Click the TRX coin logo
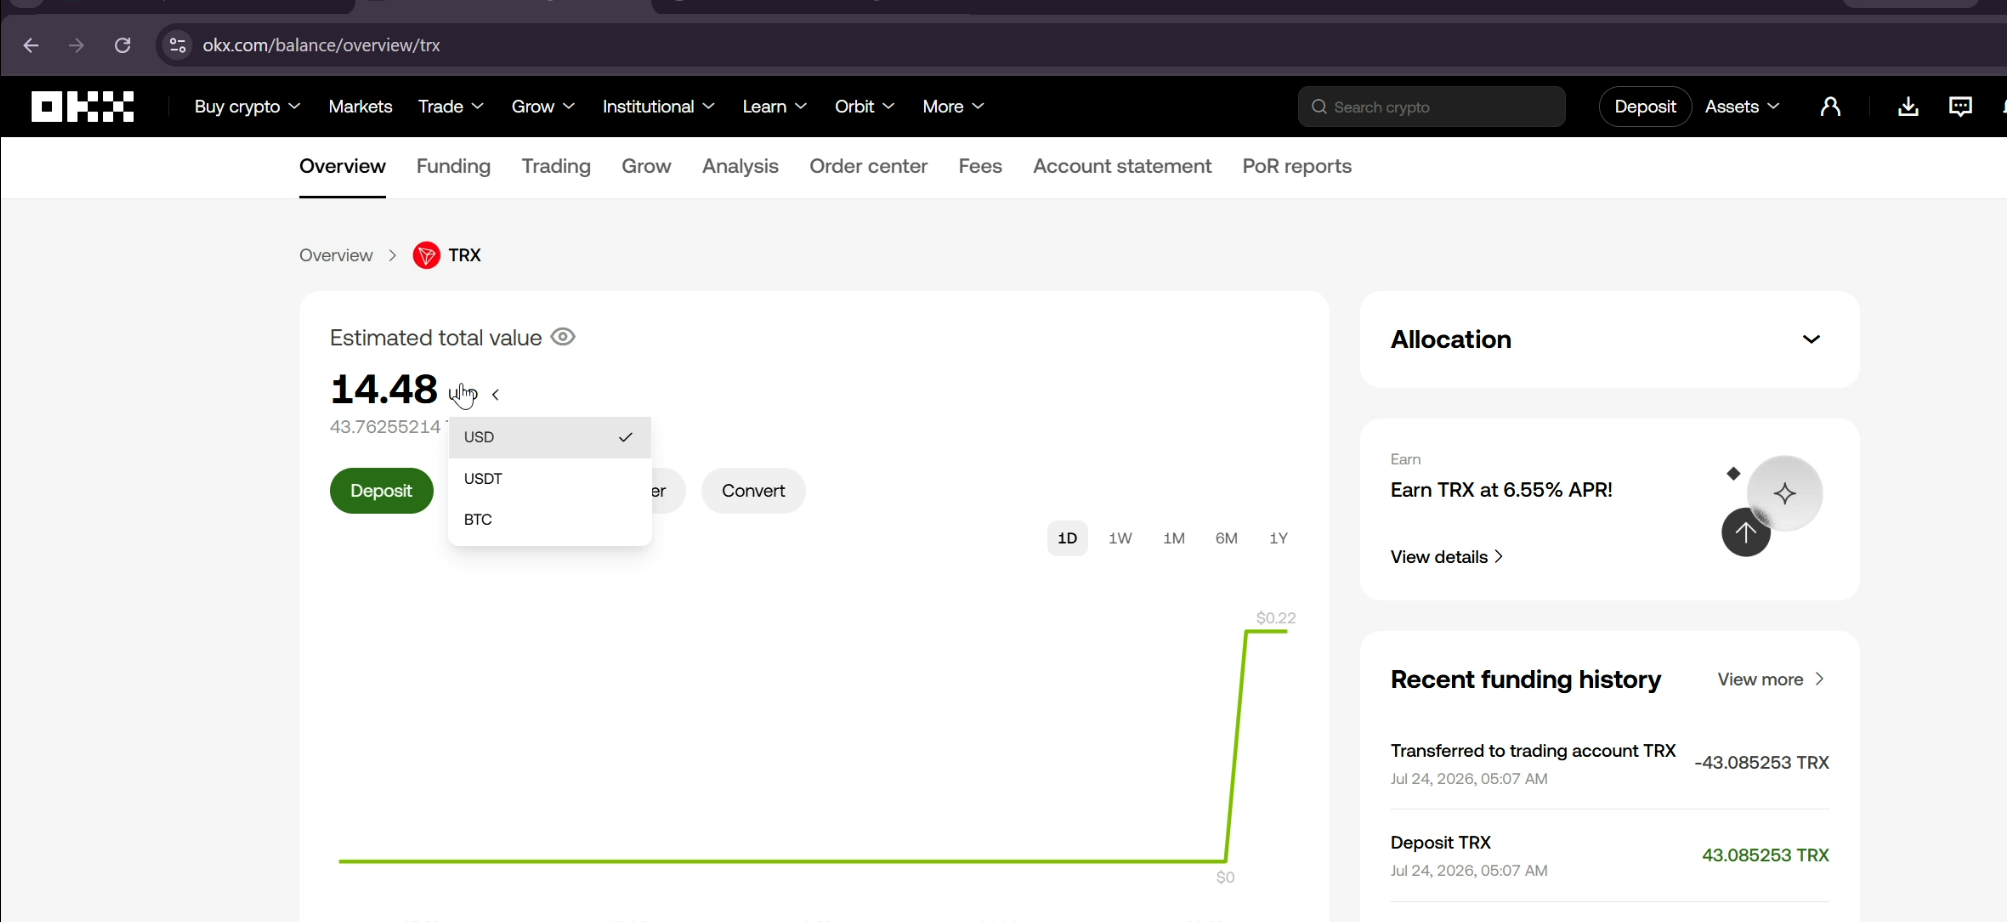 coord(426,255)
